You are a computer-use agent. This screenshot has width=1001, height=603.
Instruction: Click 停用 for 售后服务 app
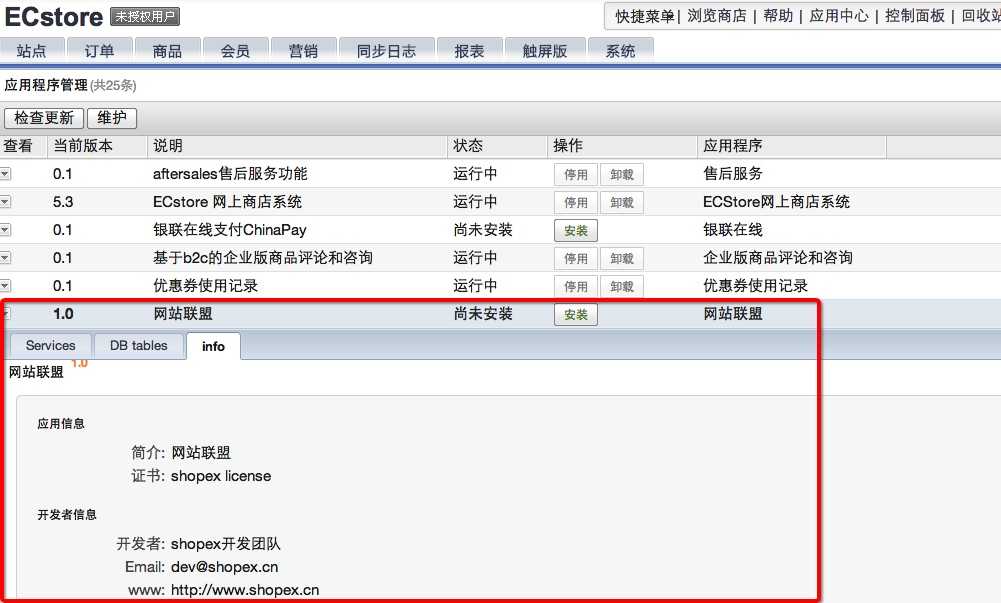coord(576,175)
